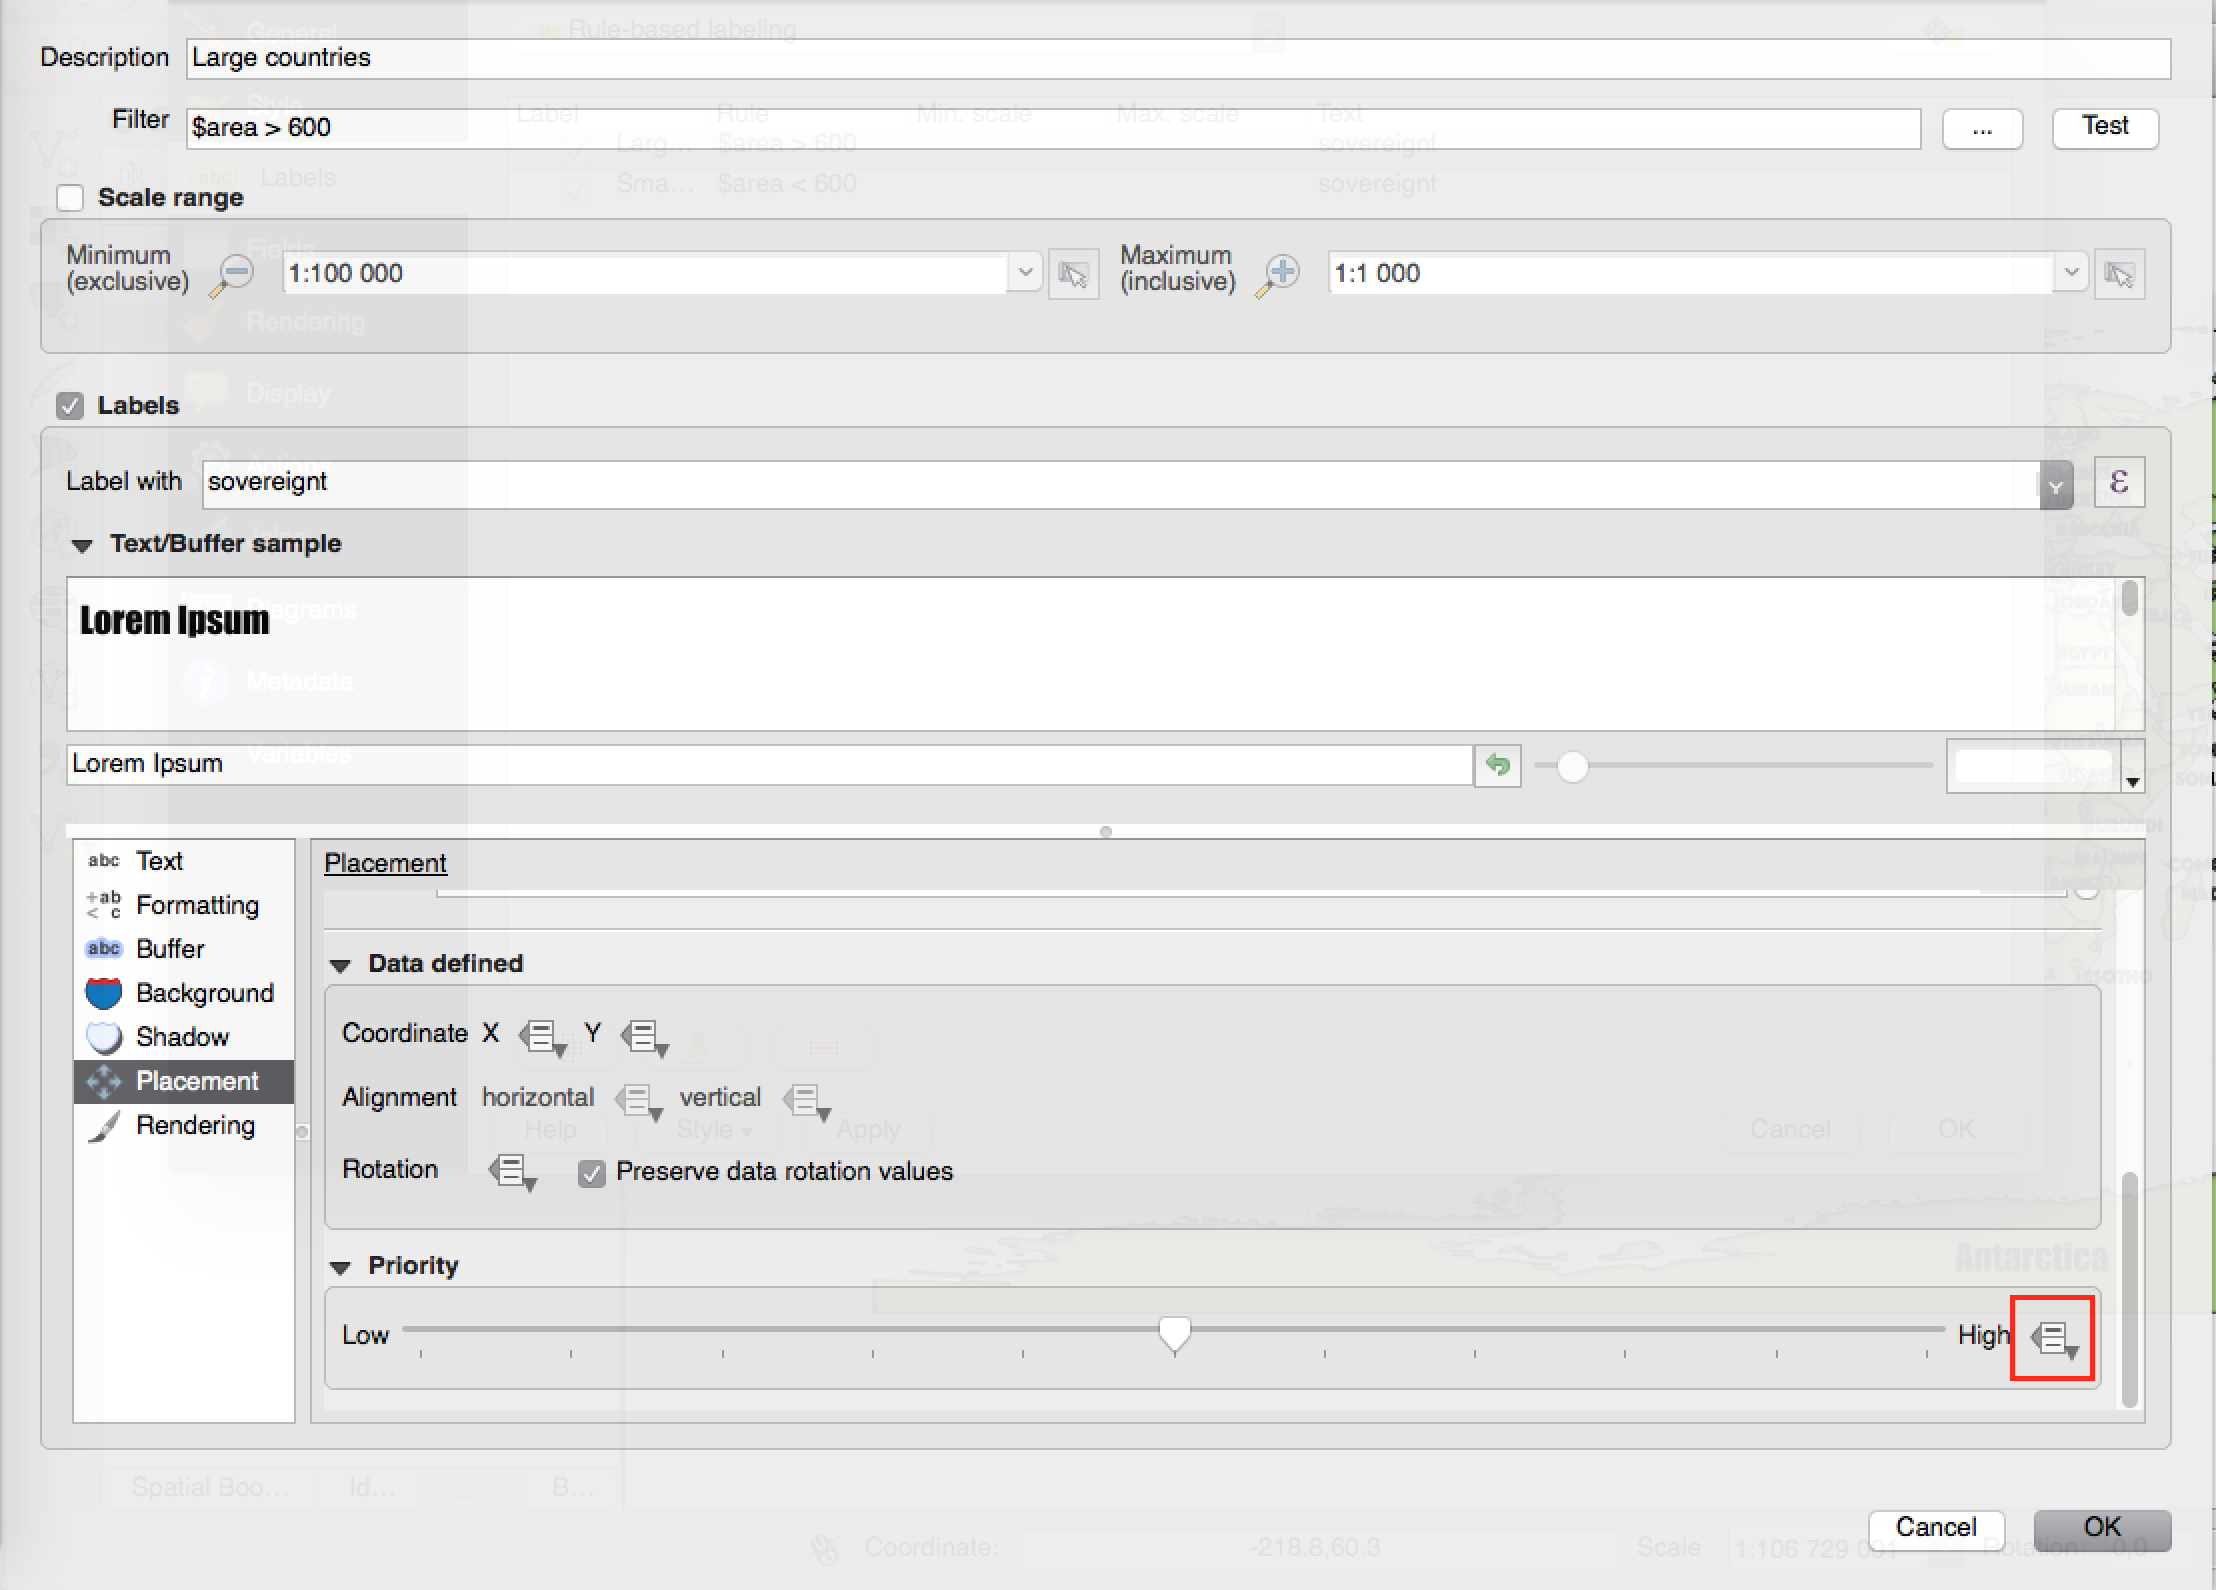Collapse the Text/Buffer sample section

click(82, 545)
